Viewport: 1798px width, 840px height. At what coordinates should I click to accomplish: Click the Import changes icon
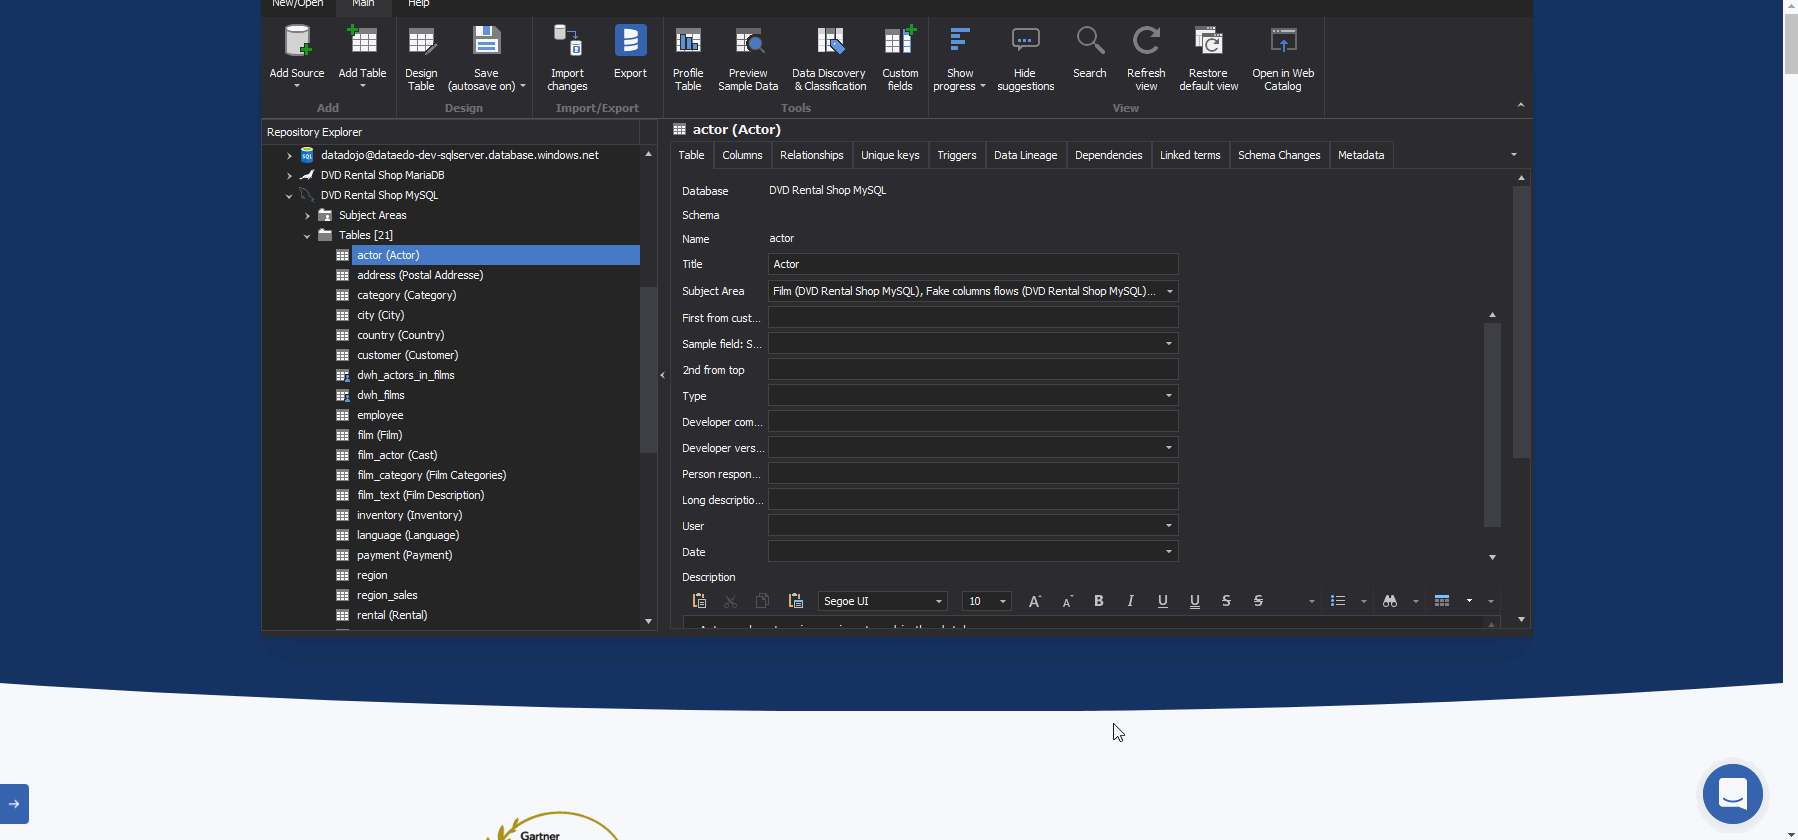pos(567,42)
